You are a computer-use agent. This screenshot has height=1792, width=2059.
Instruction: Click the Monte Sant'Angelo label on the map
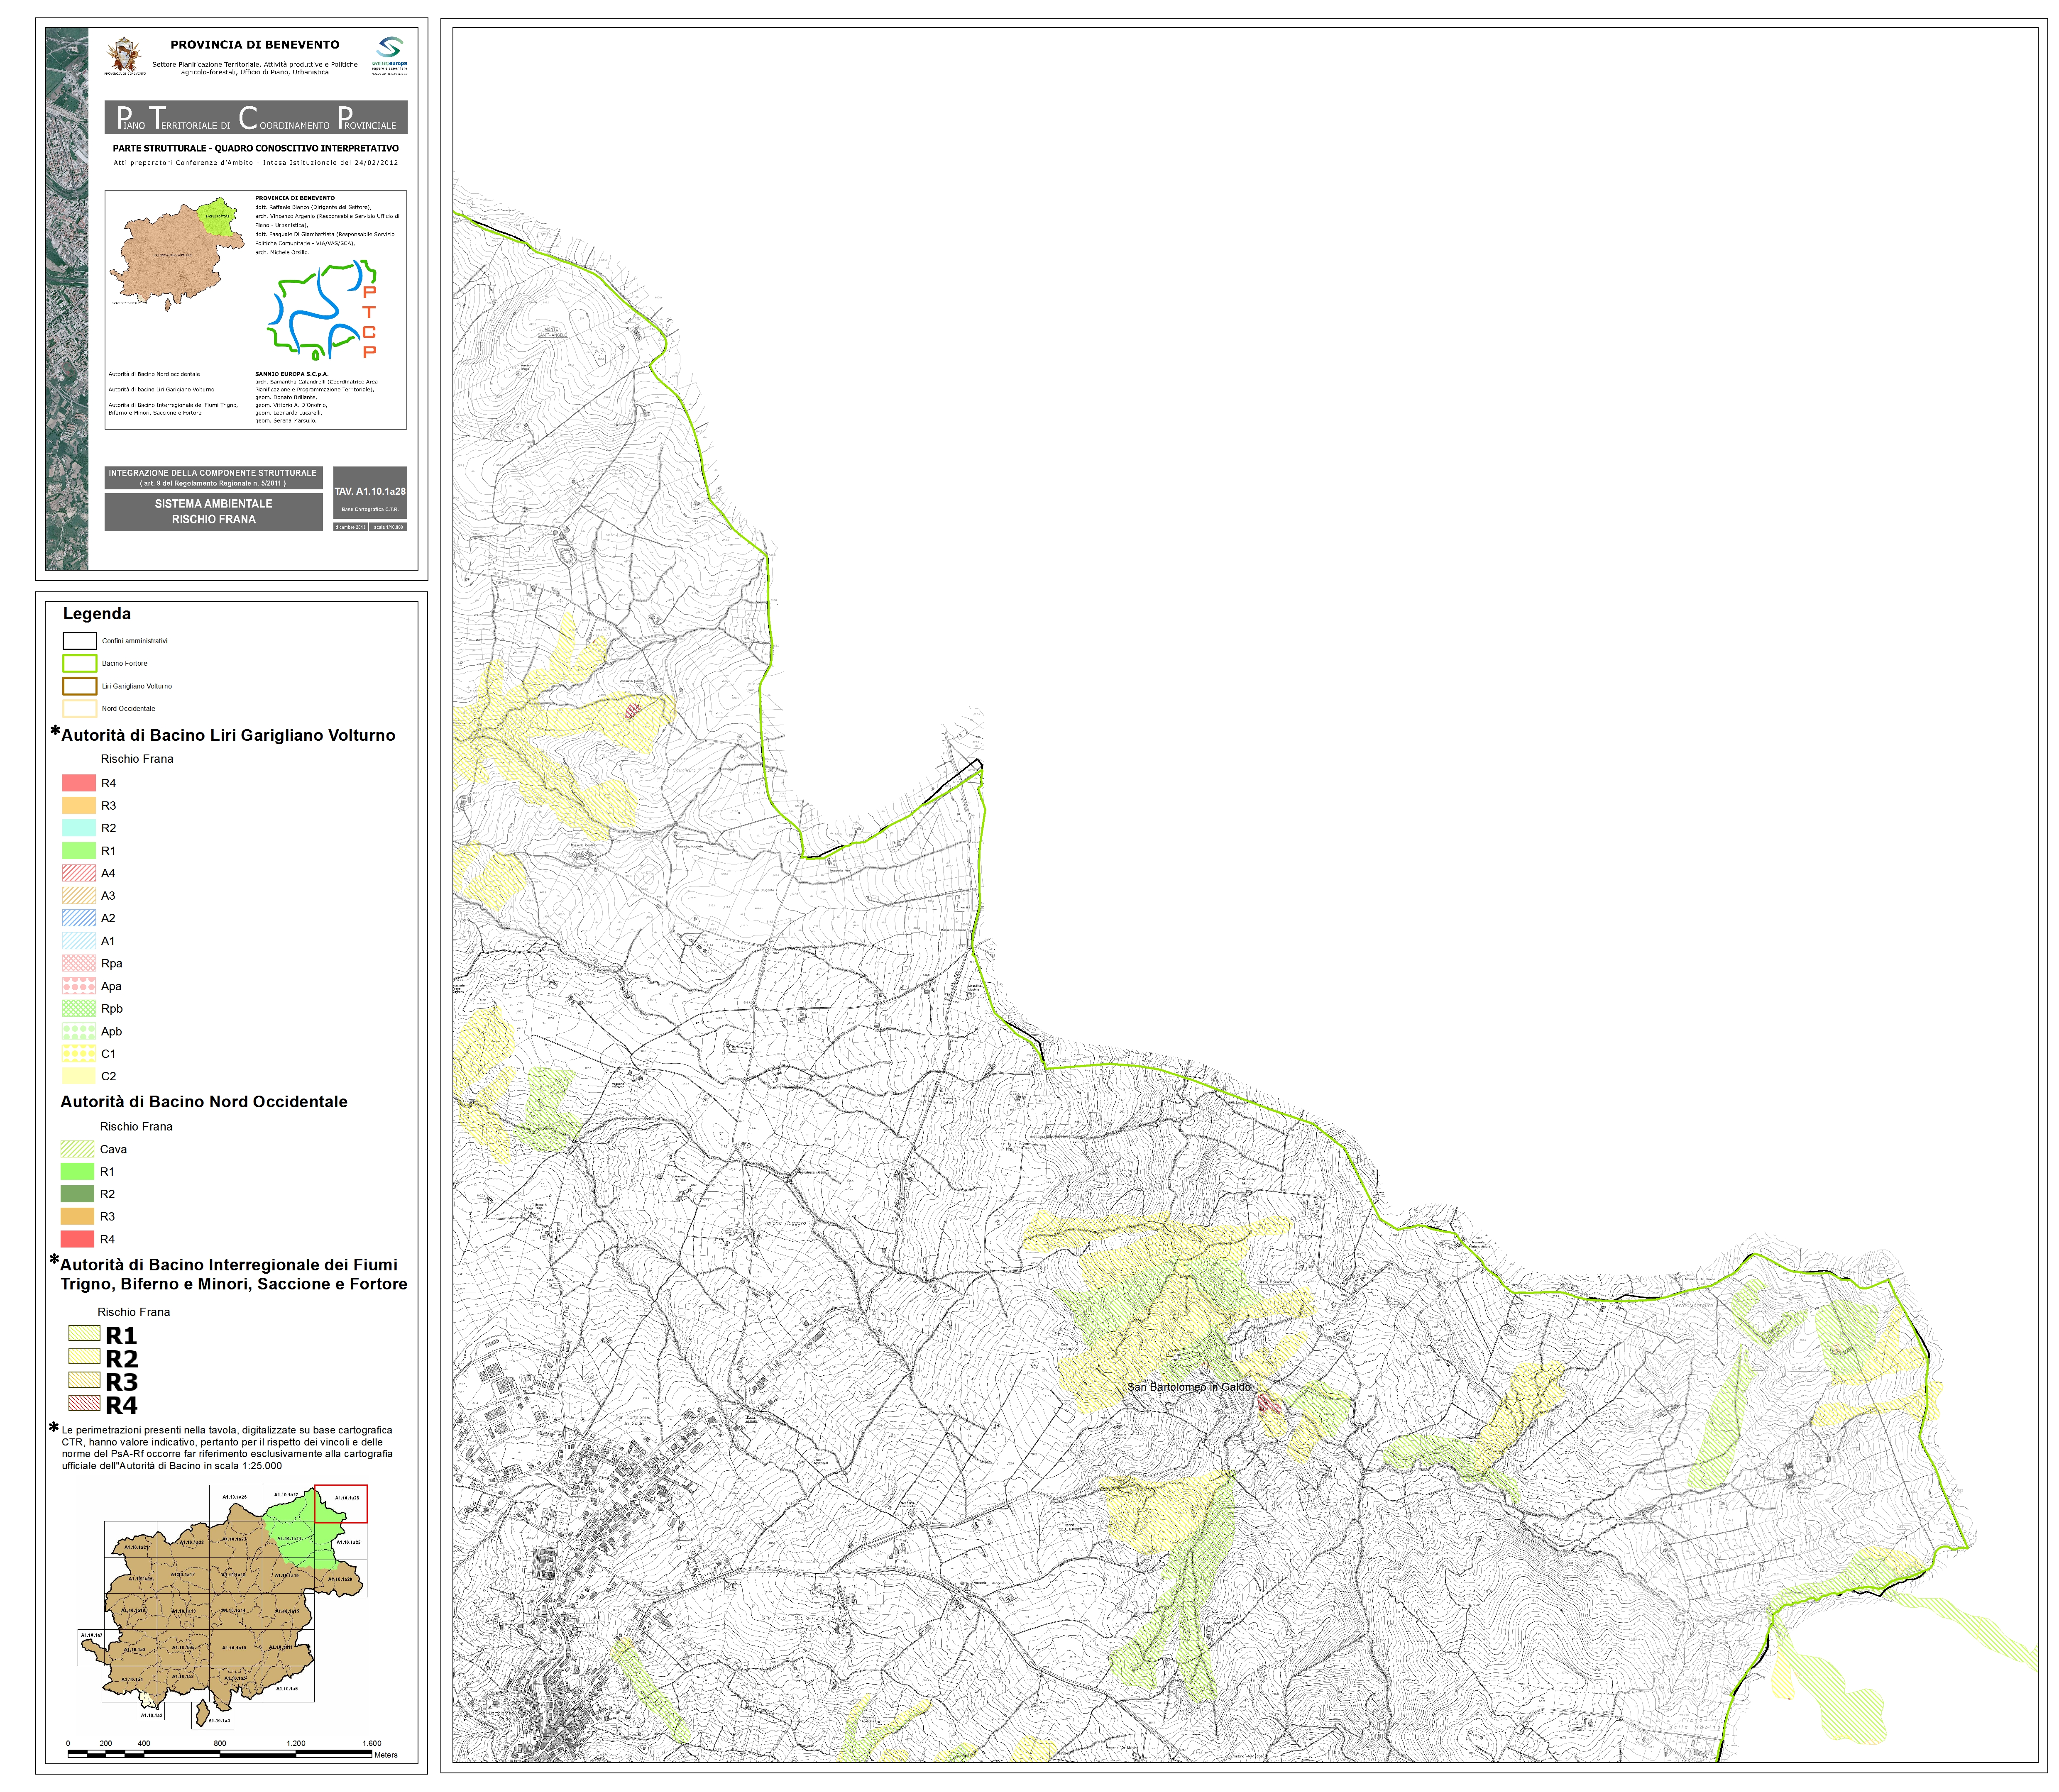coord(553,332)
